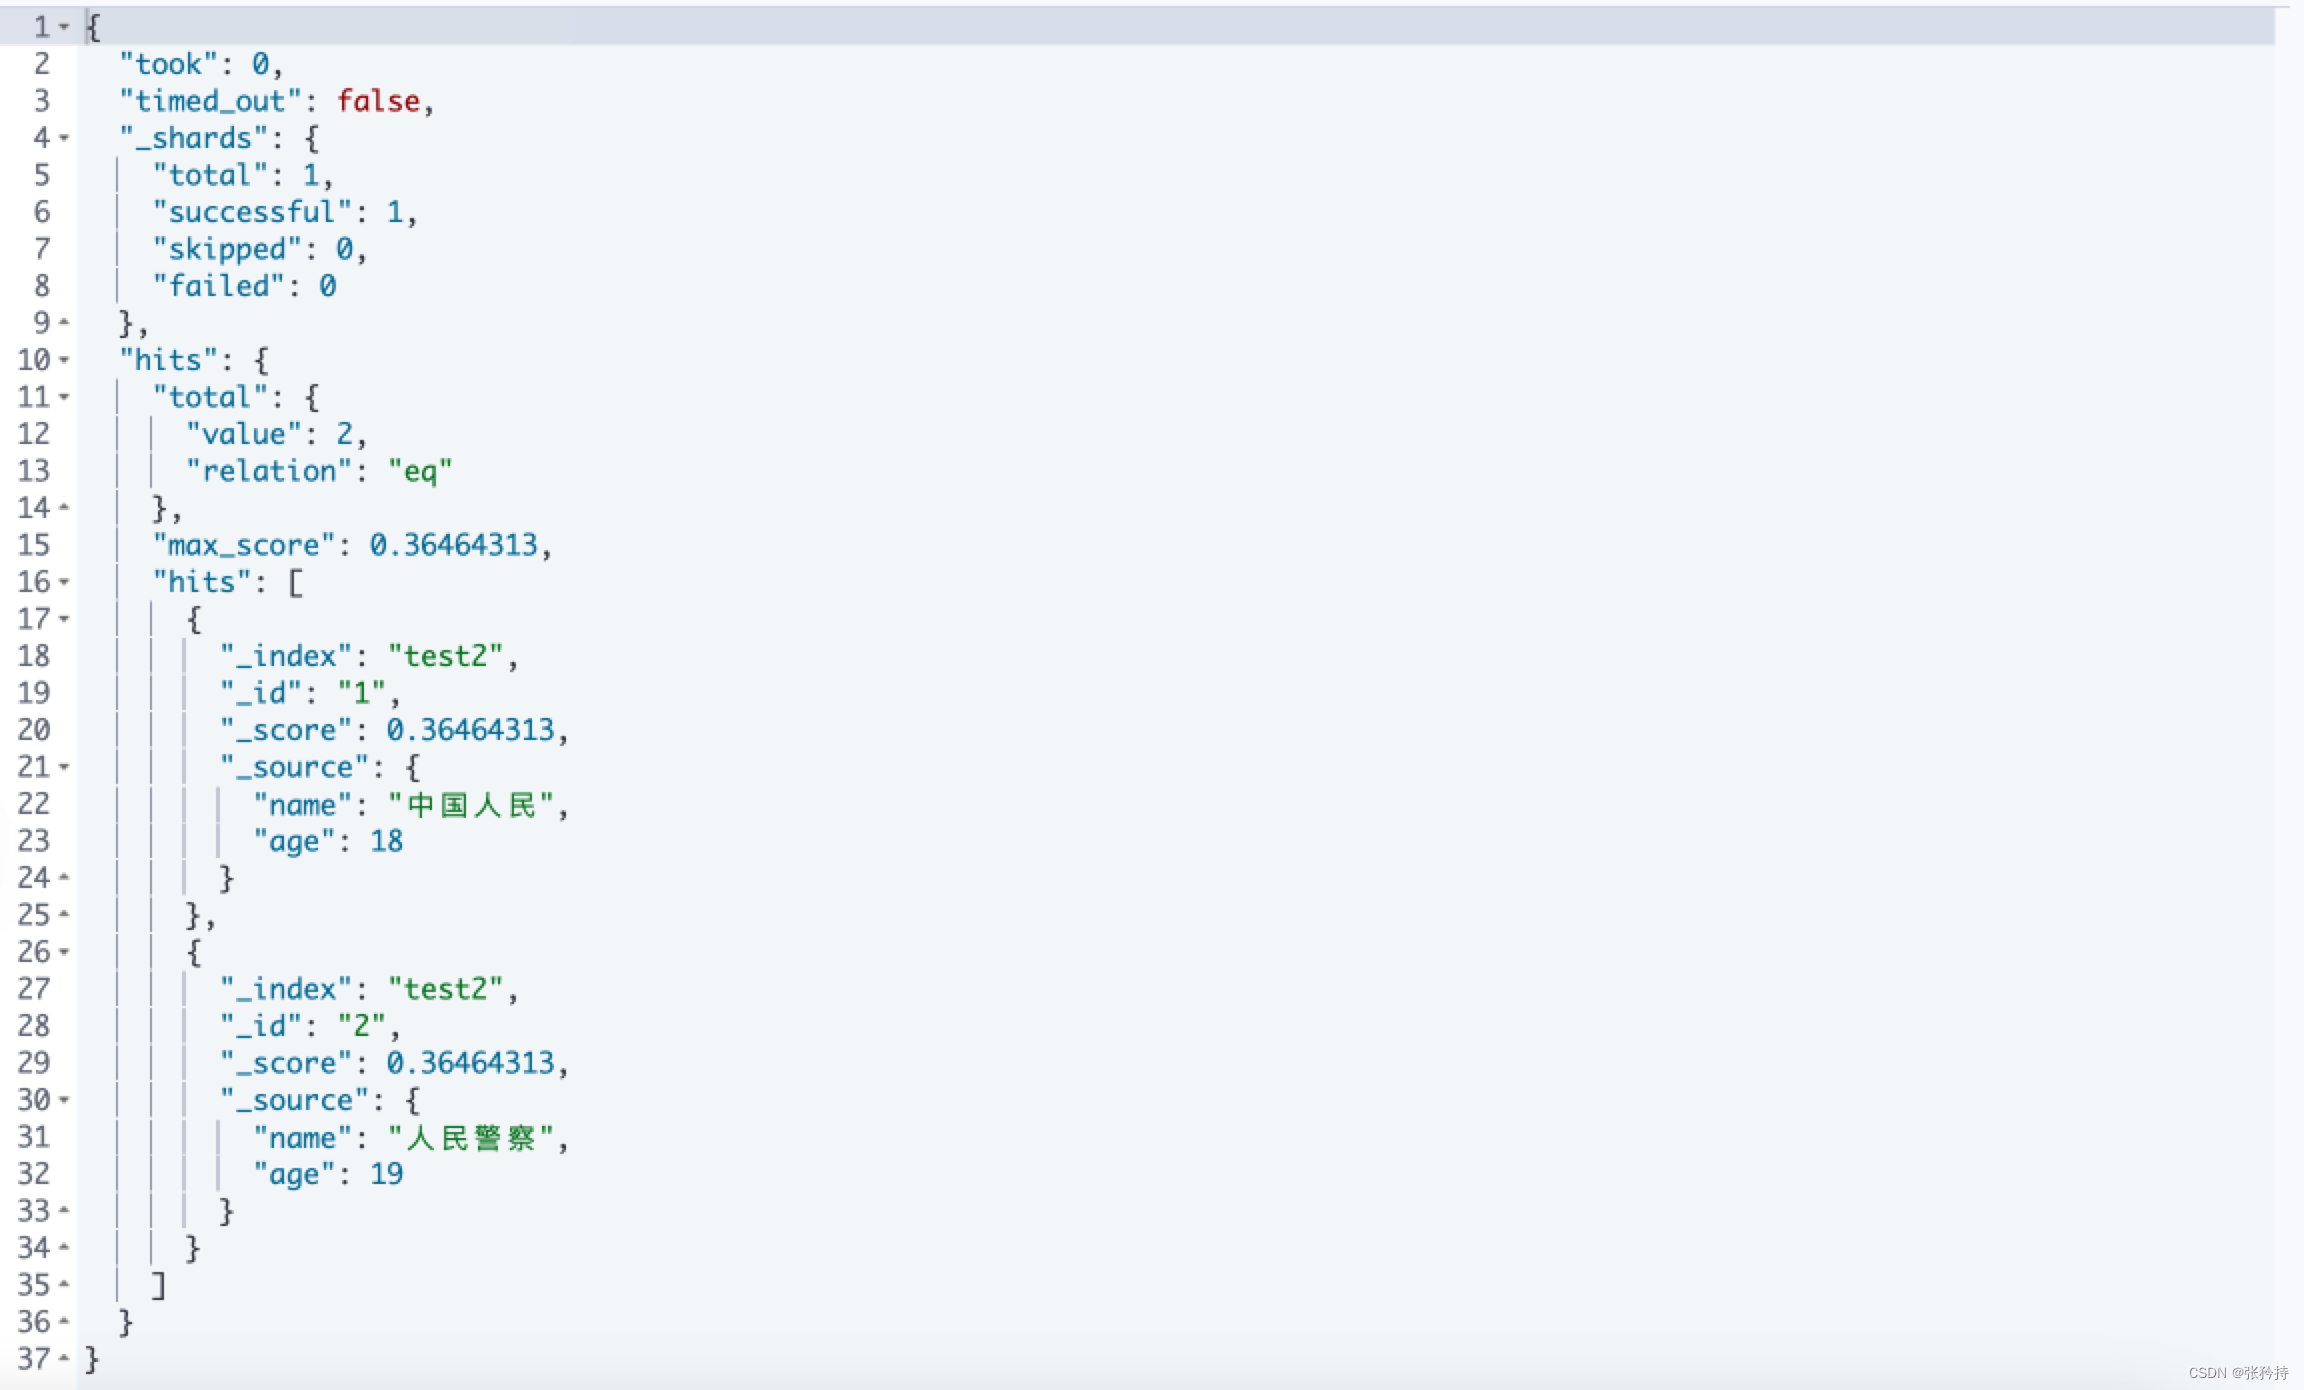The height and width of the screenshot is (1390, 2304).
Task: Click the closing fold marker on line 36
Action: click(64, 1321)
